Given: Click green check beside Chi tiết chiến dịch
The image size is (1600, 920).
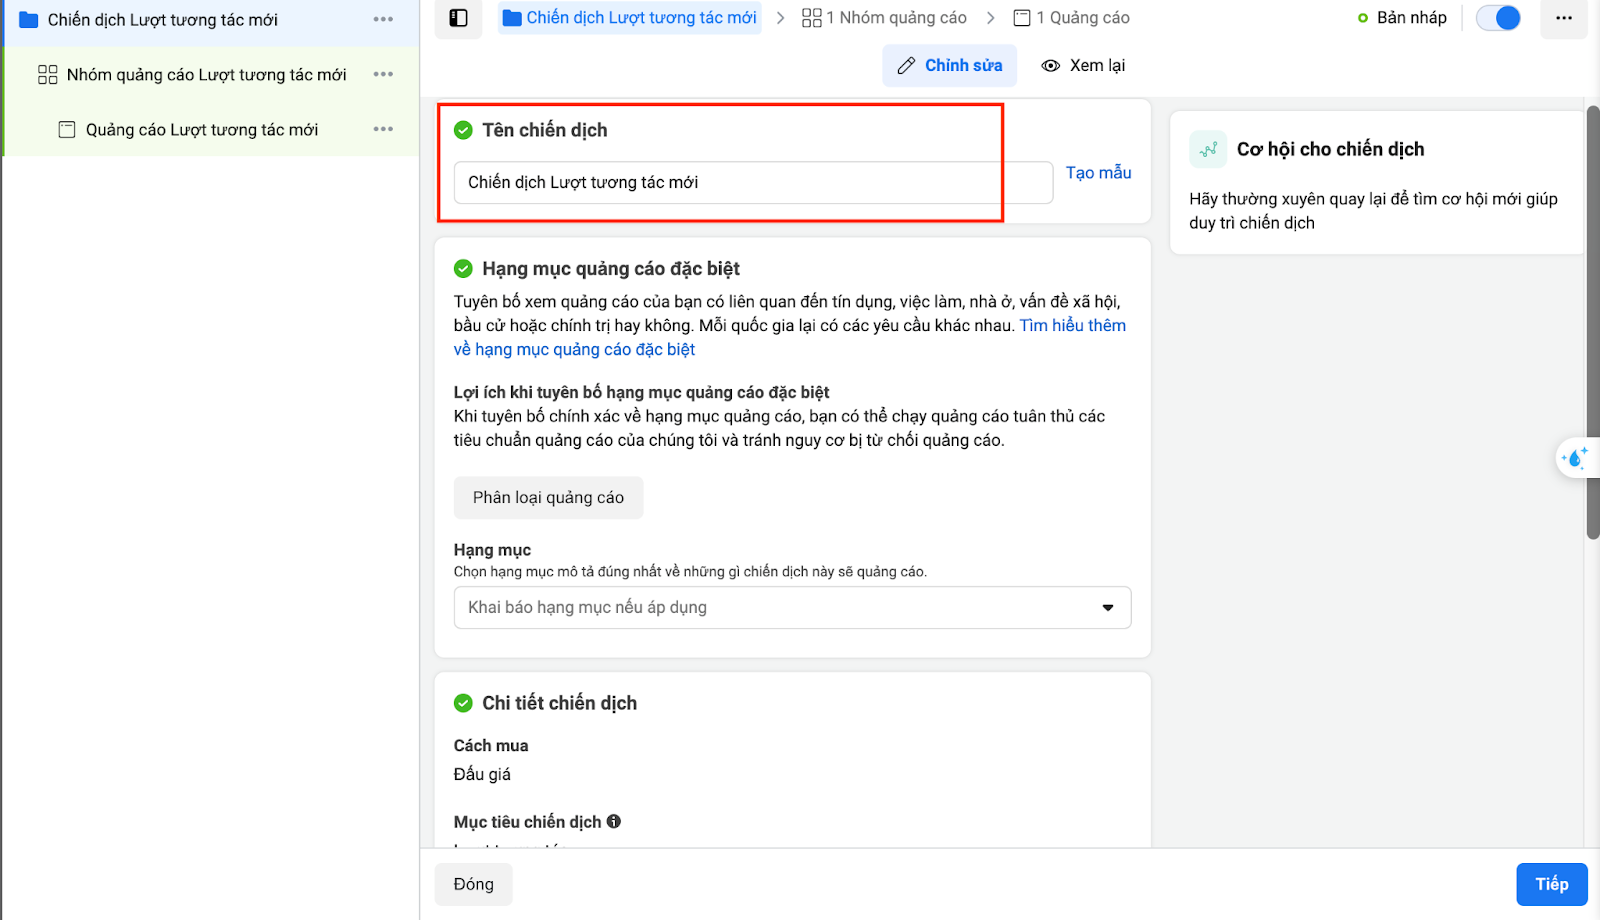Looking at the screenshot, I should pyautogui.click(x=463, y=703).
